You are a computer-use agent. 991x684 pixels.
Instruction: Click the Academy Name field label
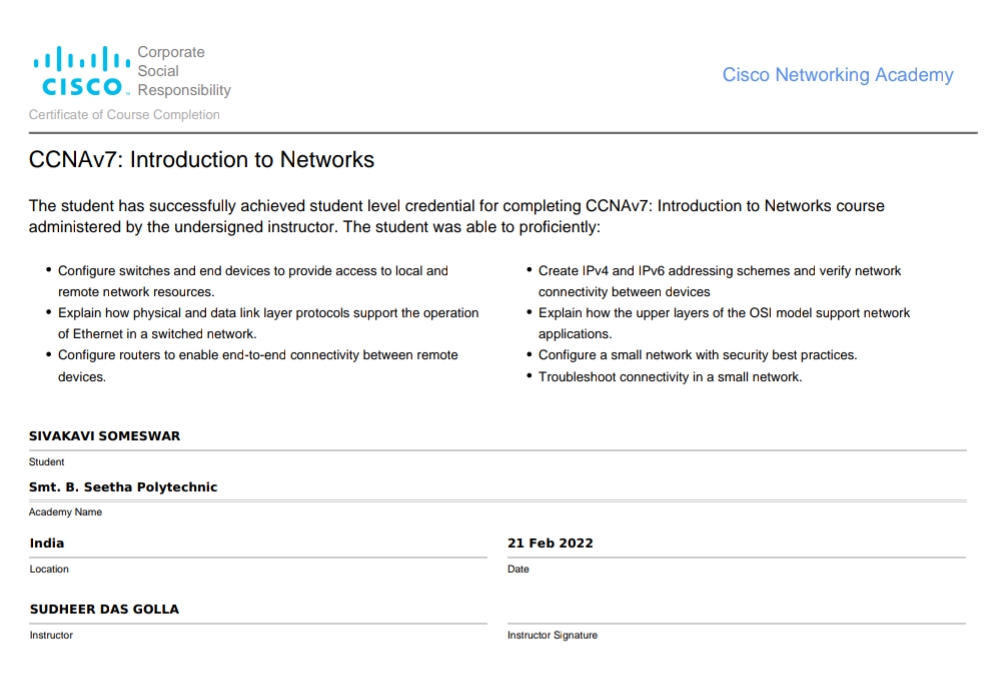click(65, 512)
